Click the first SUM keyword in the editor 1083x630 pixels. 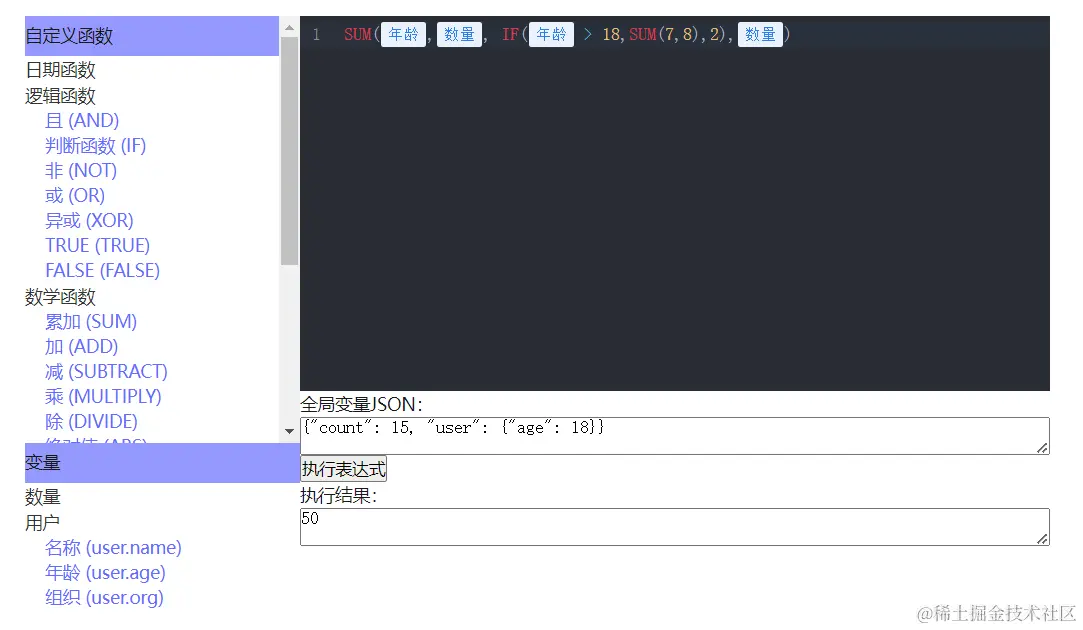click(358, 35)
